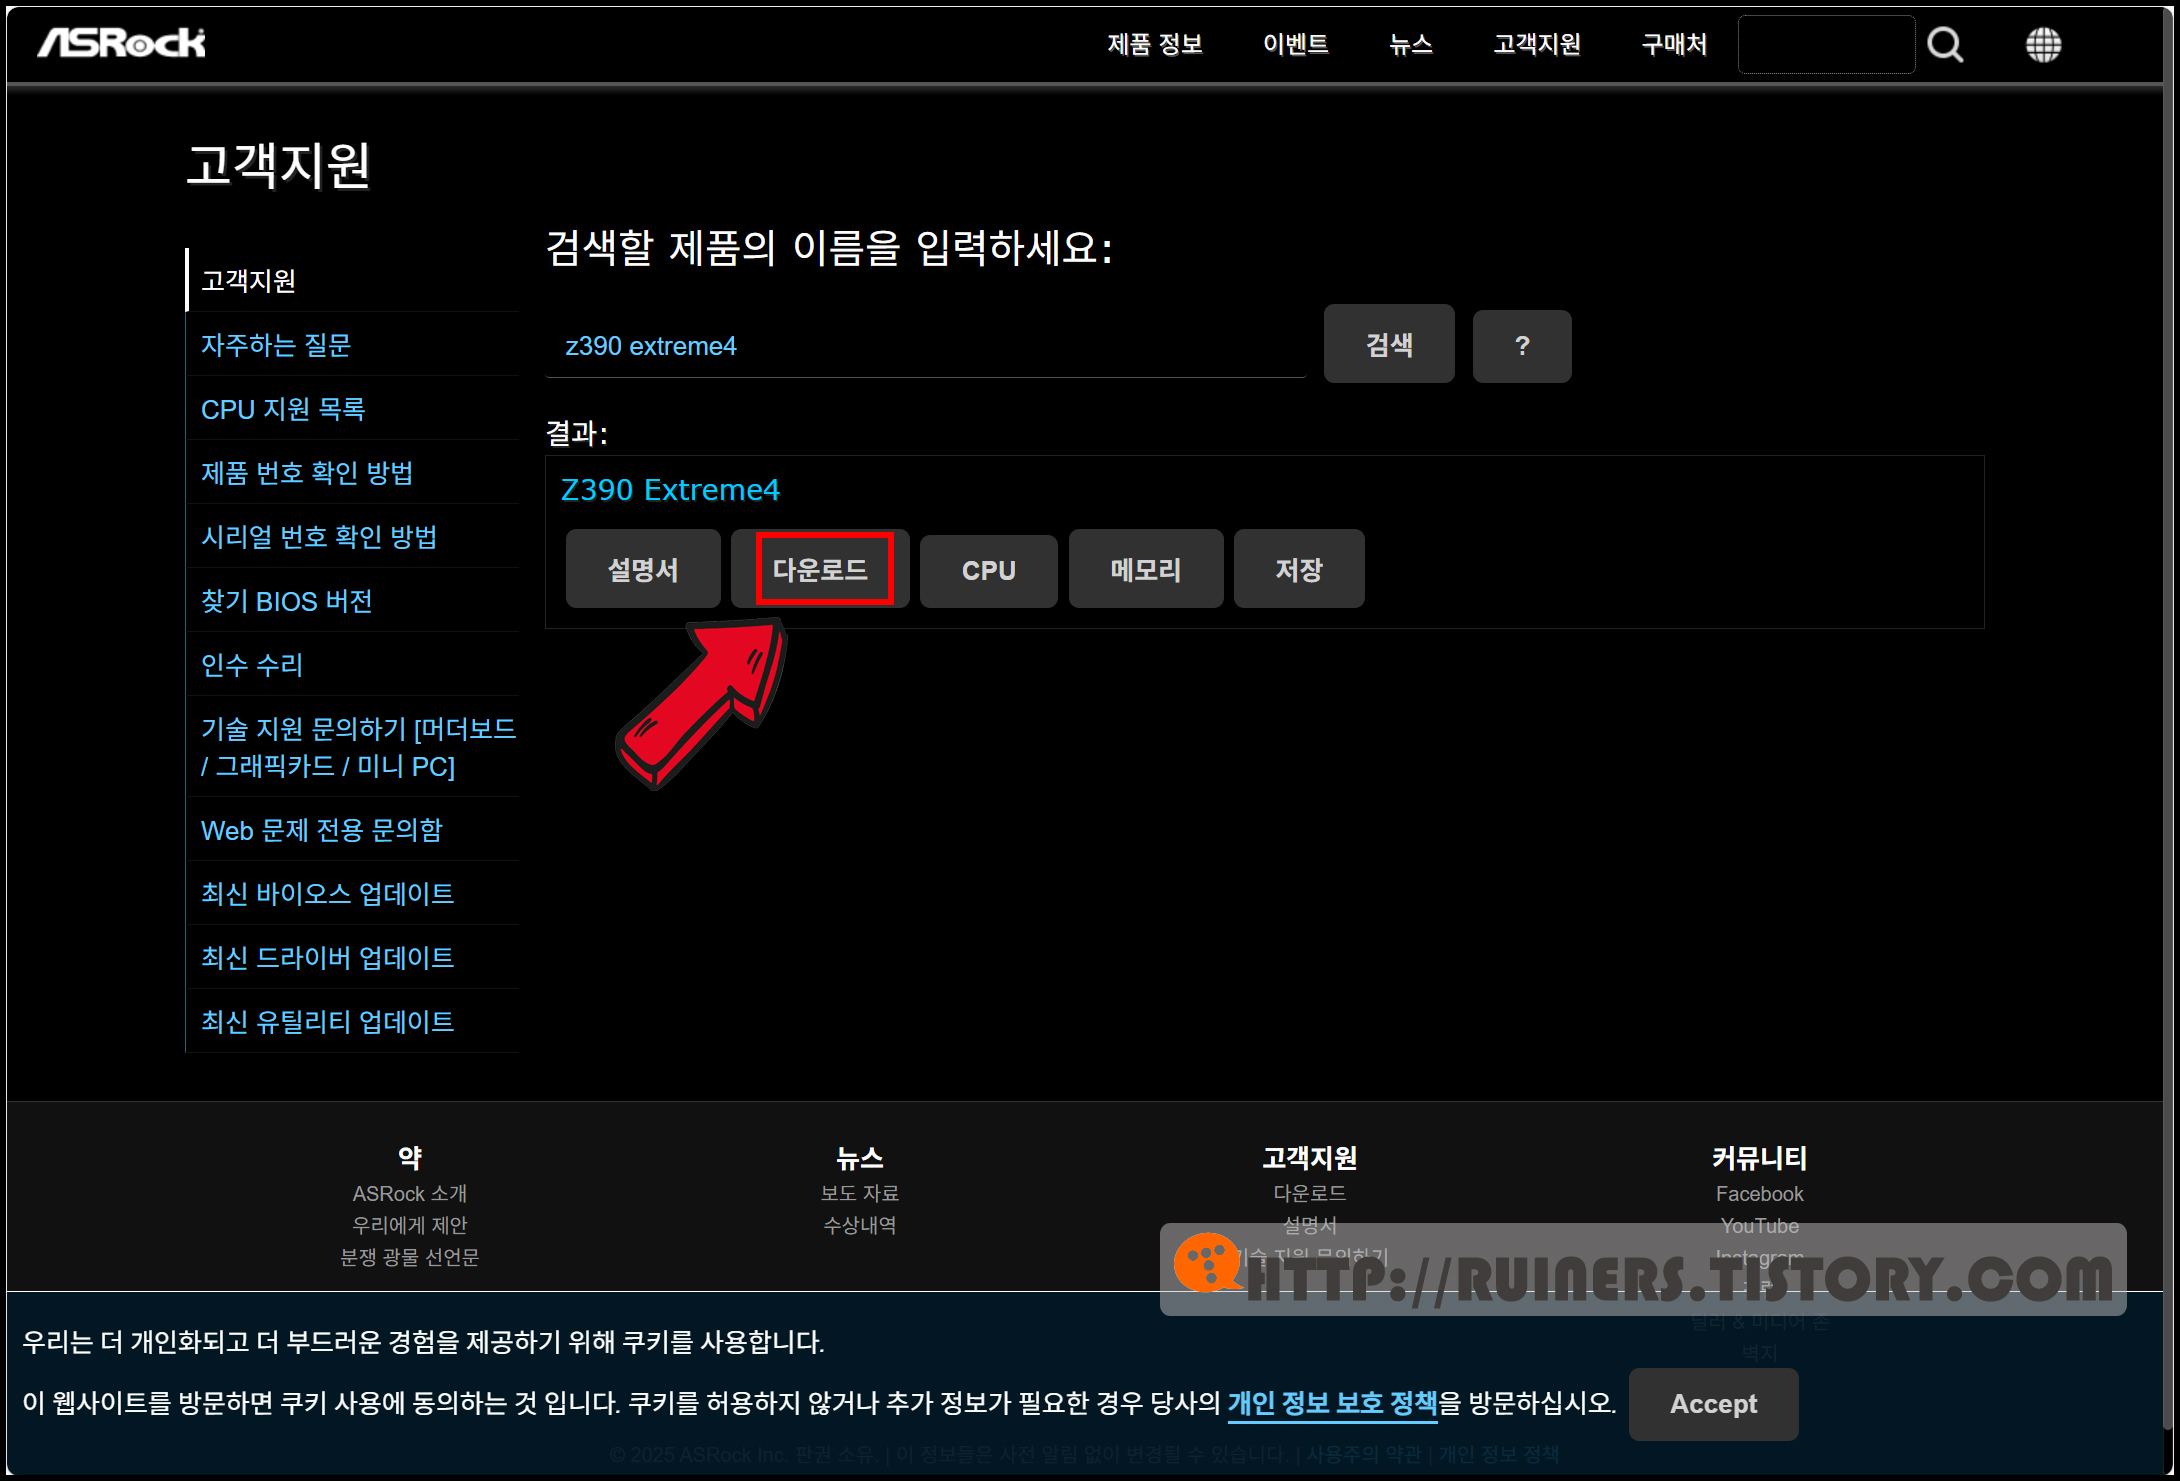Viewport: 2180px width, 1481px height.
Task: Click the question mark help button
Action: 1521,346
